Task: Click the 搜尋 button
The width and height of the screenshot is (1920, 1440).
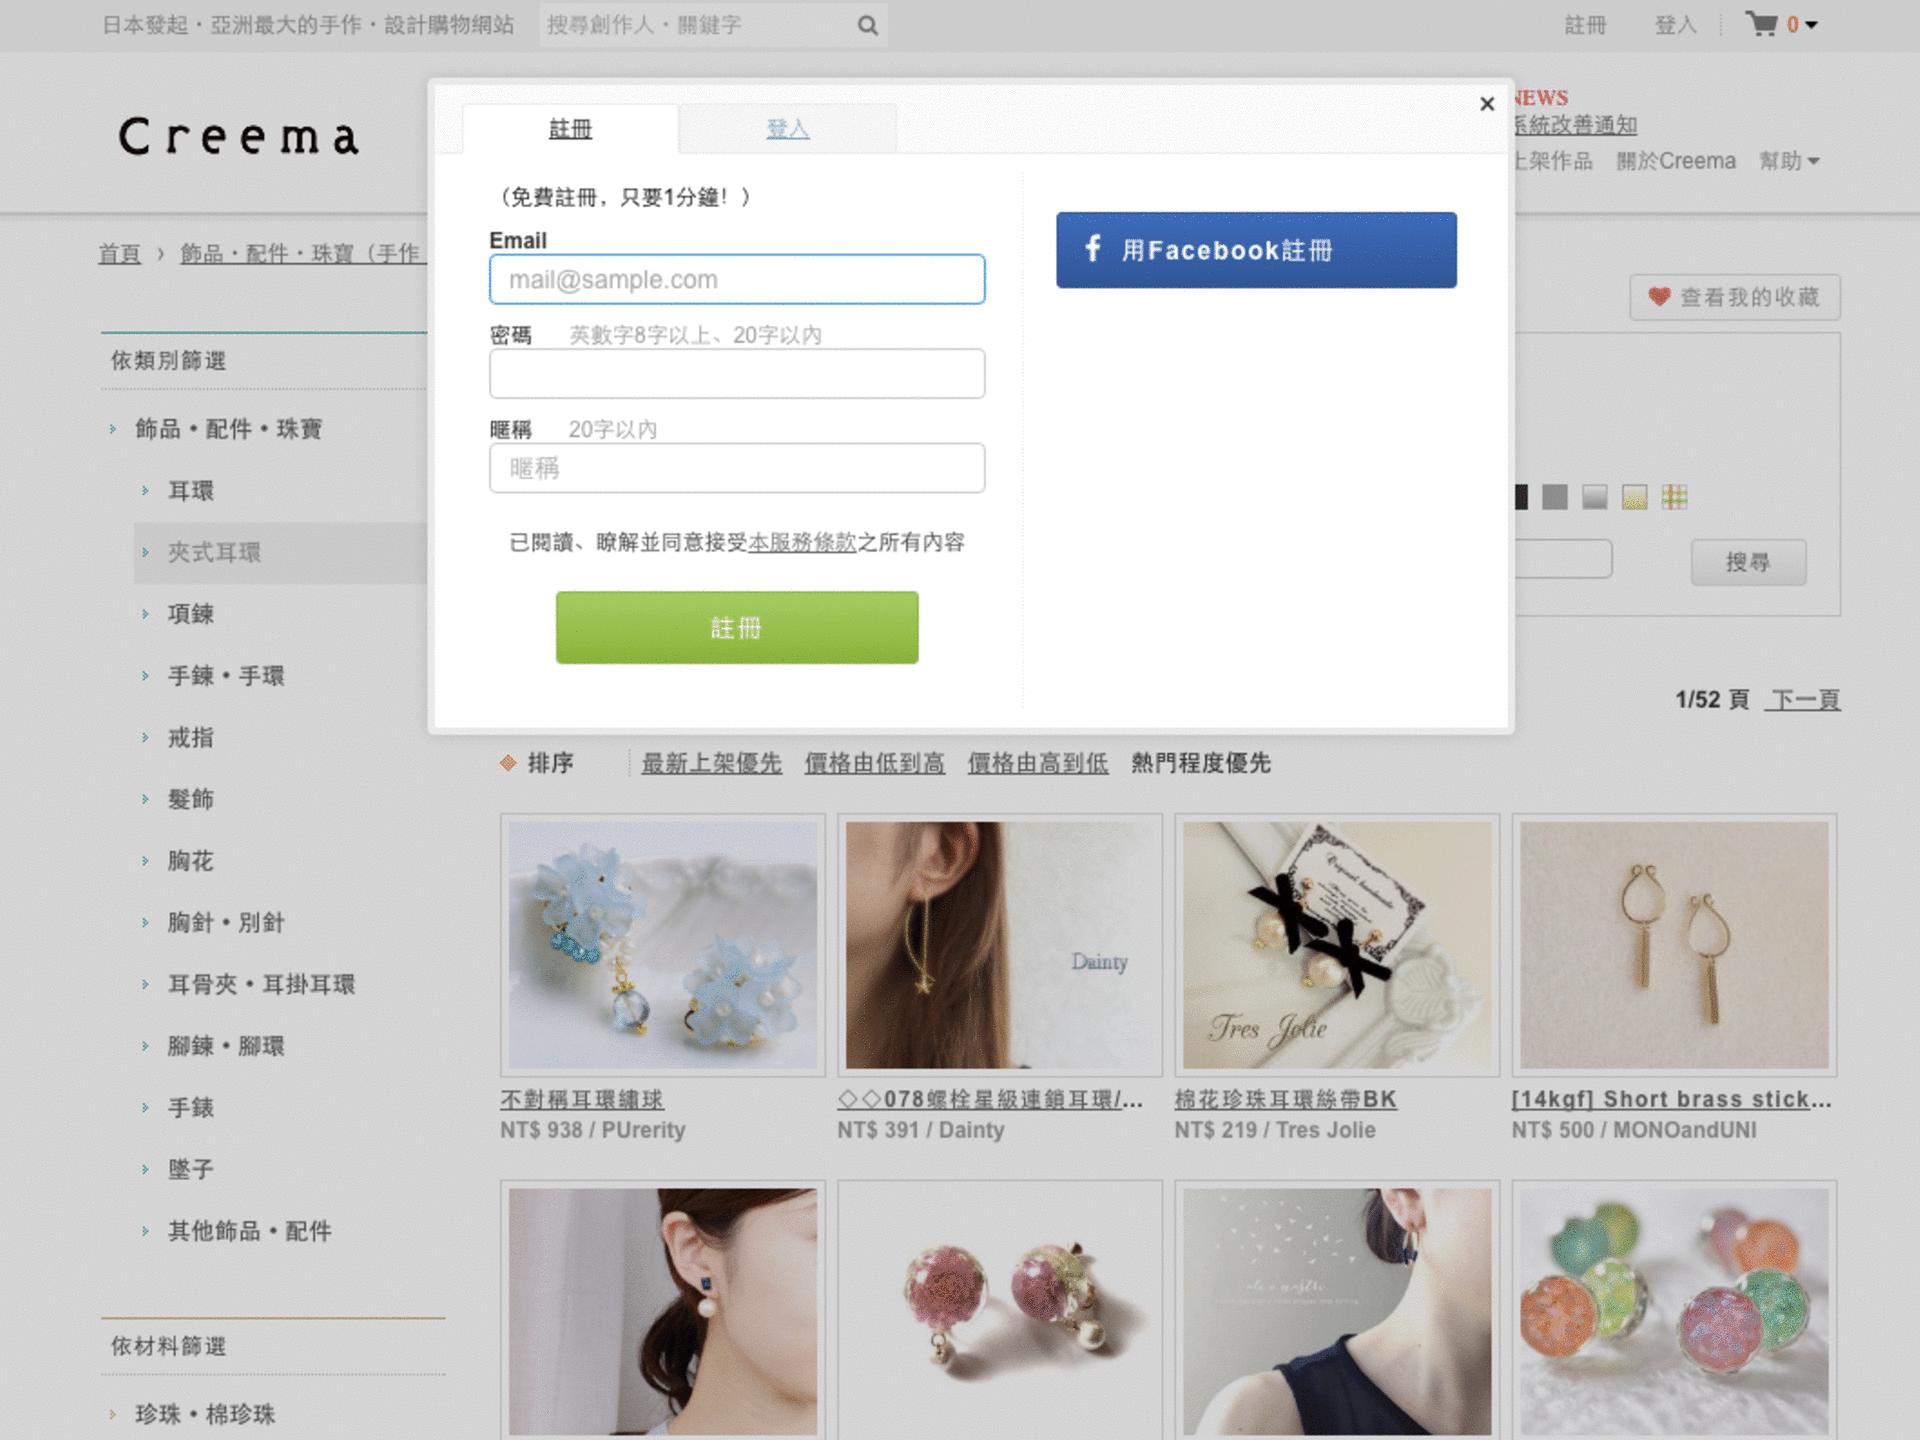Action: (1748, 562)
